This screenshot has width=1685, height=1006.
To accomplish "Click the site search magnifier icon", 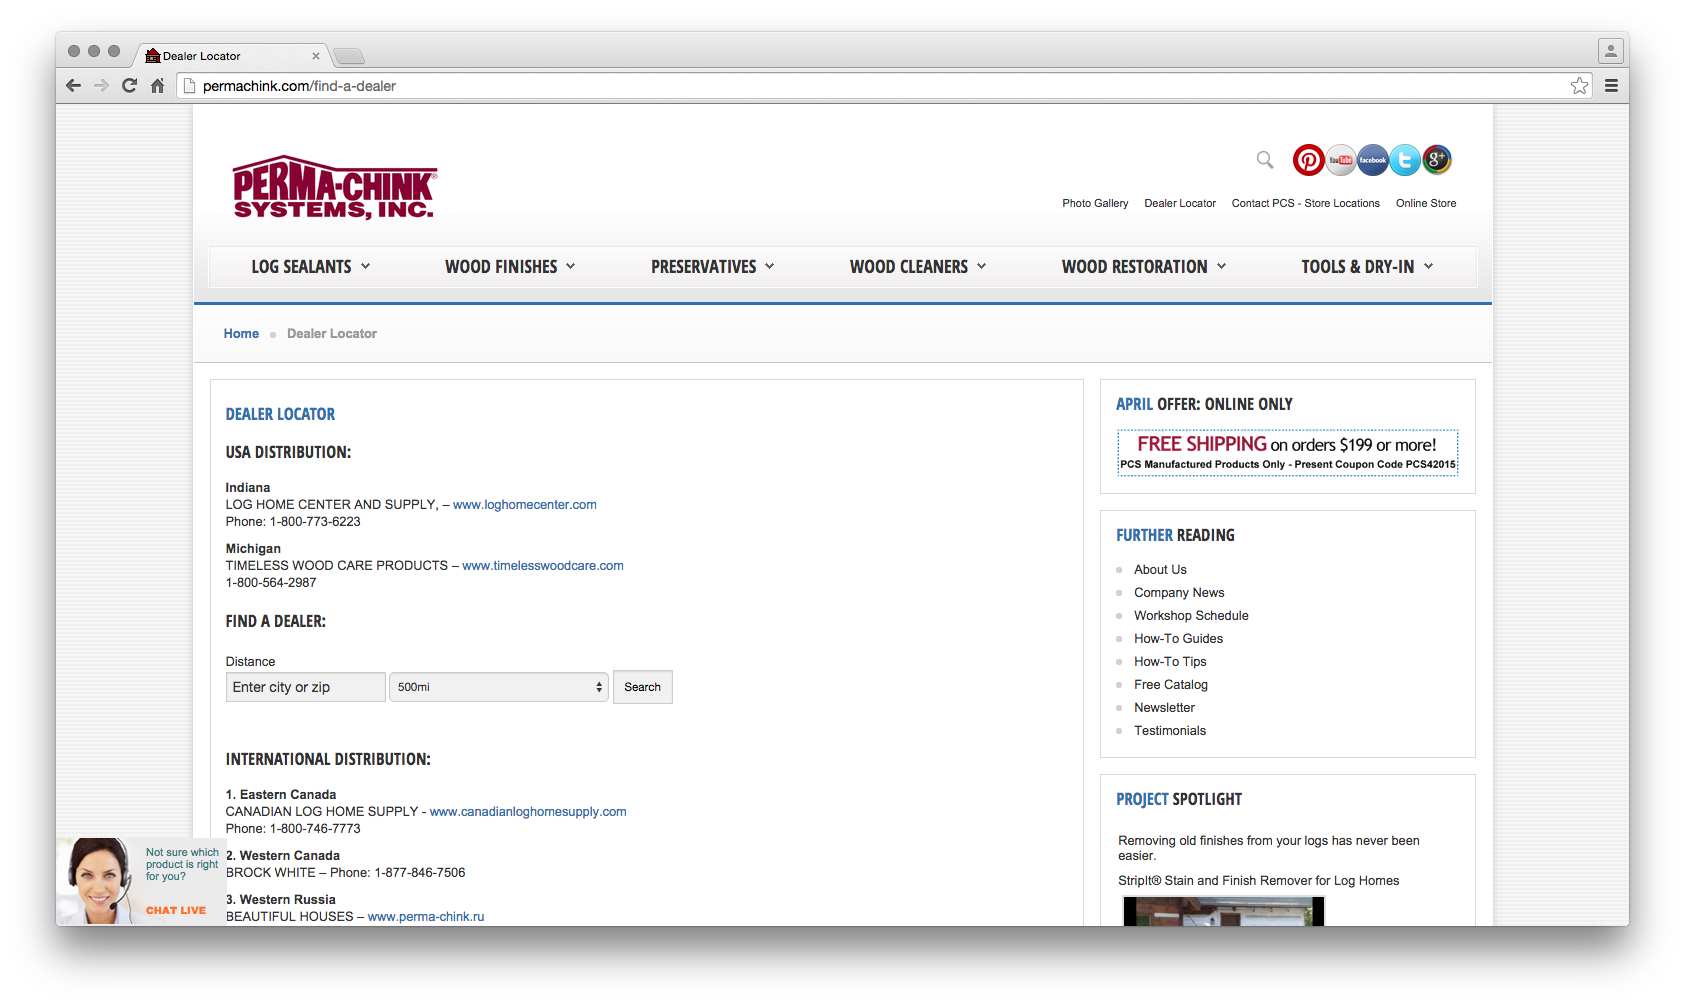I will point(1265,160).
